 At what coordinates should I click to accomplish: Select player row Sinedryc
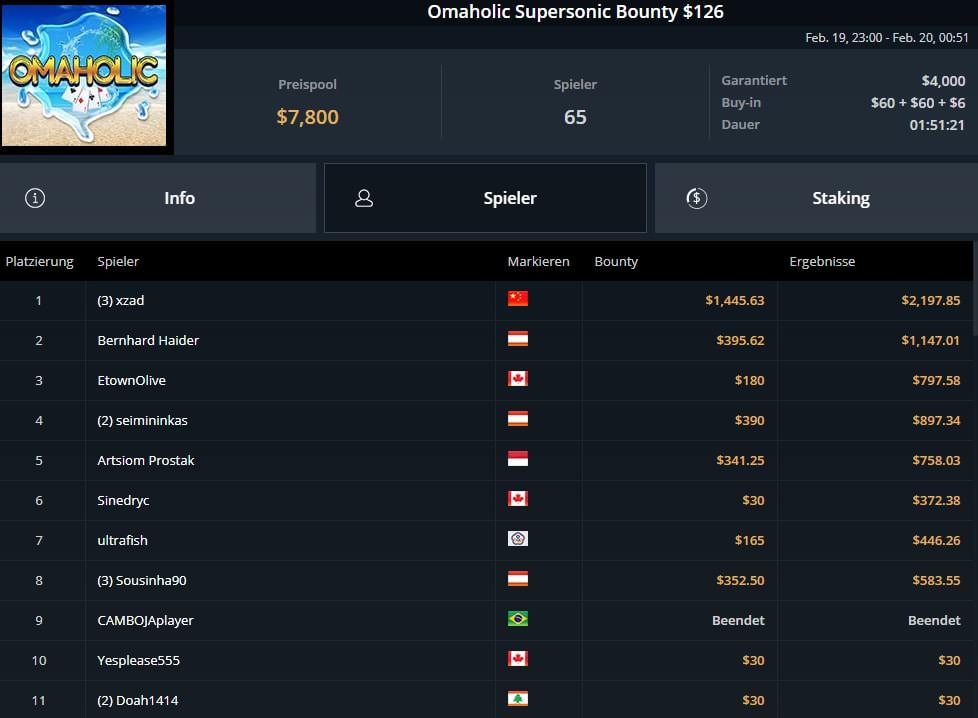(x=123, y=500)
